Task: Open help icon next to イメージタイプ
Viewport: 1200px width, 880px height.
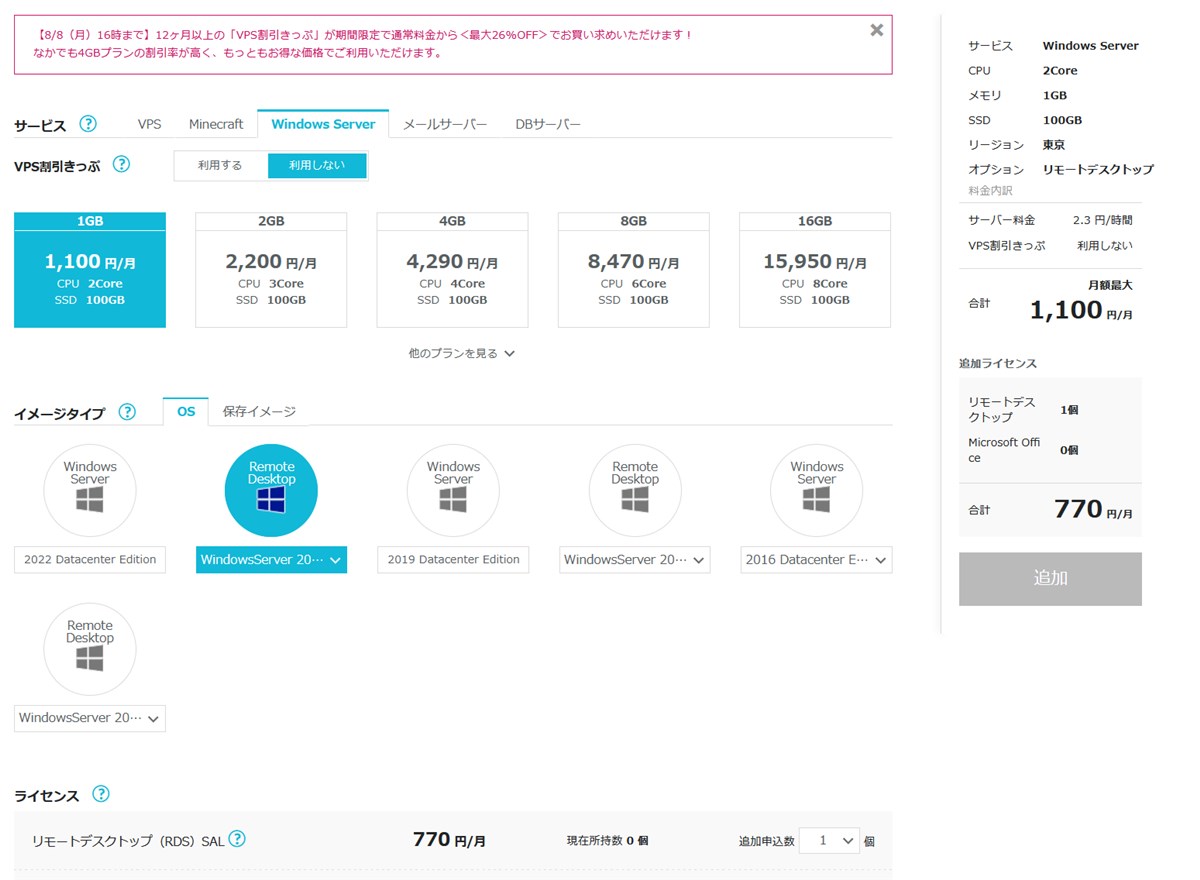Action: click(127, 411)
